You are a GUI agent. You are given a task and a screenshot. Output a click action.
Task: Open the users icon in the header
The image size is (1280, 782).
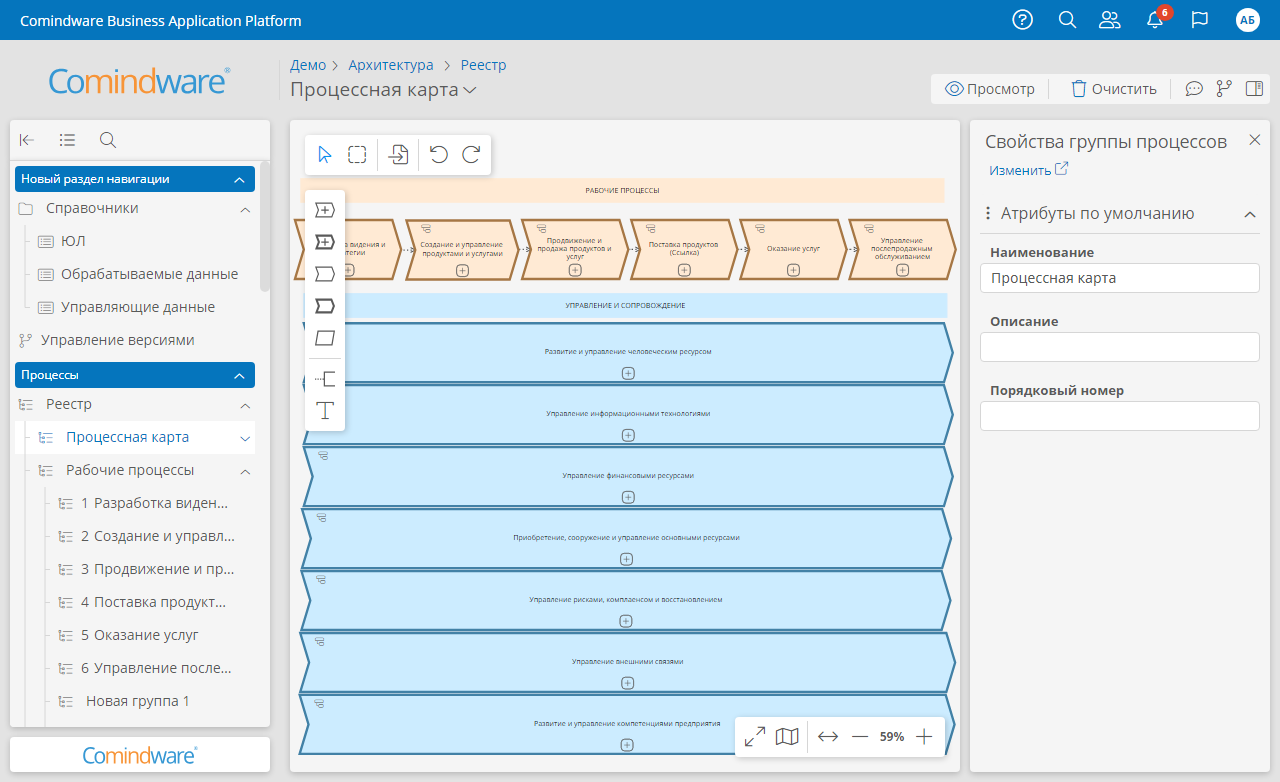click(x=1110, y=20)
